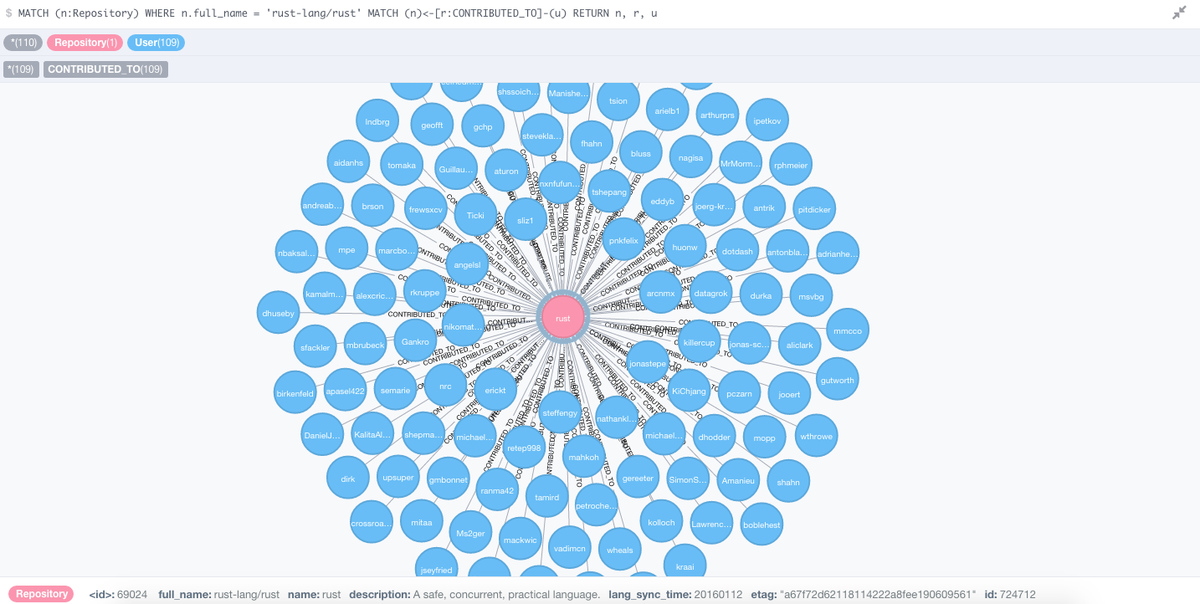This screenshot has height=604, width=1200.
Task: Select the central rust repository node
Action: (562, 318)
